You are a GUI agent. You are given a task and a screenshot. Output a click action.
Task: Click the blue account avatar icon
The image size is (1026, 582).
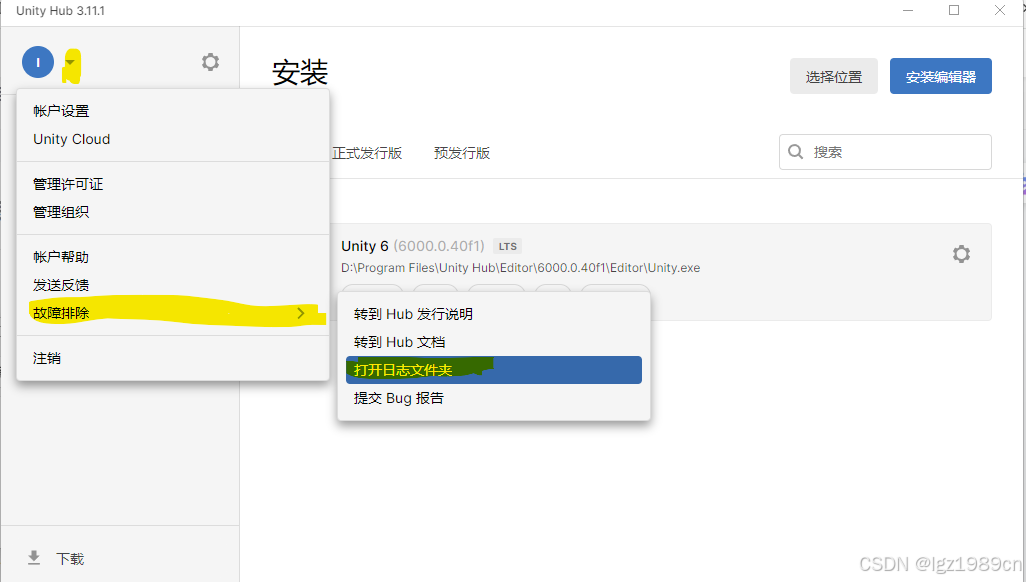tap(38, 62)
